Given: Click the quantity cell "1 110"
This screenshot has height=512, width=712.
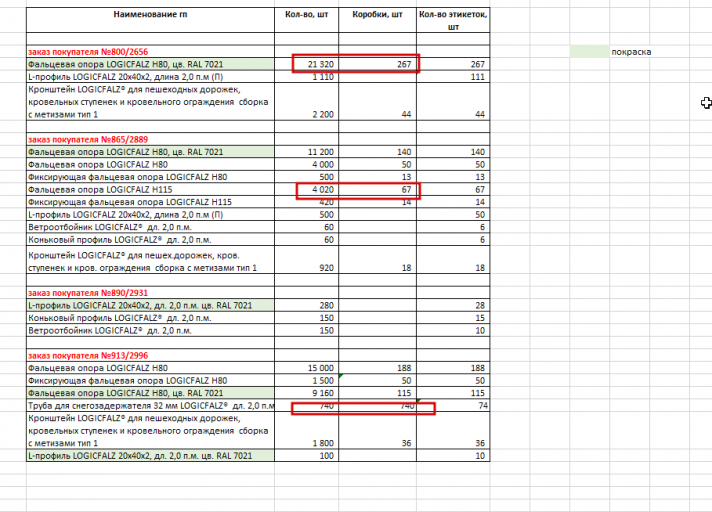Looking at the screenshot, I should pyautogui.click(x=307, y=77).
